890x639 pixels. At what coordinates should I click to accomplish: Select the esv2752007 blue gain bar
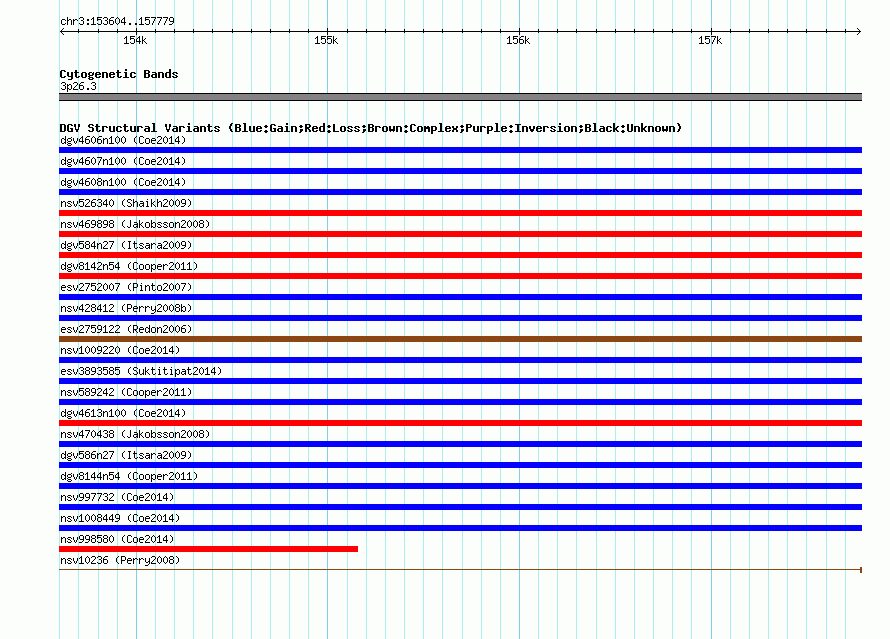tap(460, 297)
